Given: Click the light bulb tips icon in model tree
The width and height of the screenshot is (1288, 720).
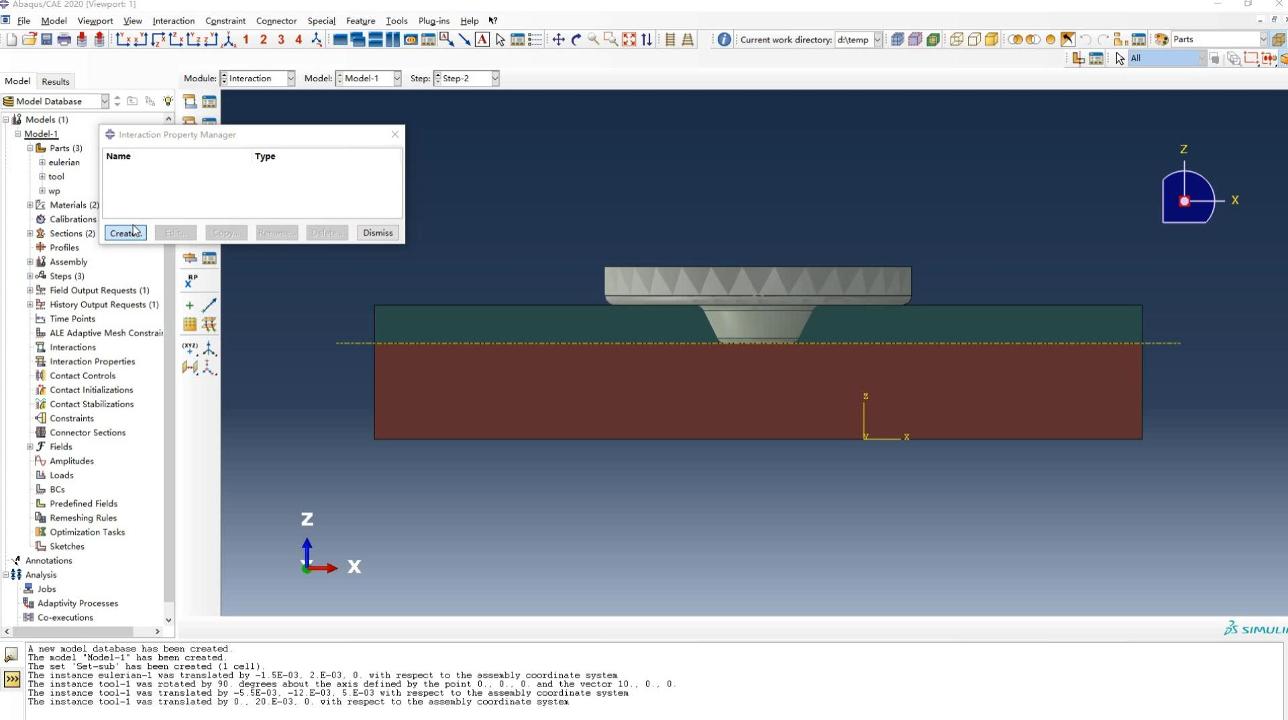Looking at the screenshot, I should click(x=167, y=101).
